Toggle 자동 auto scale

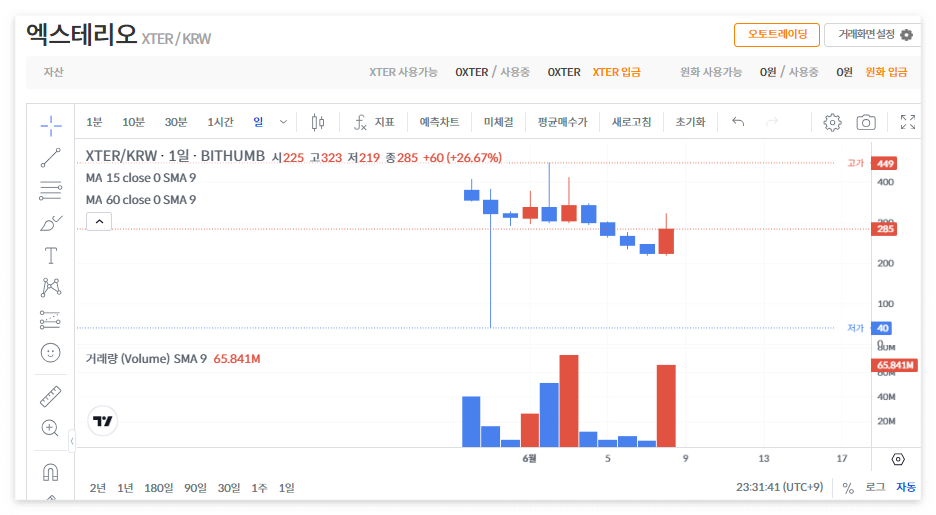tap(906, 488)
